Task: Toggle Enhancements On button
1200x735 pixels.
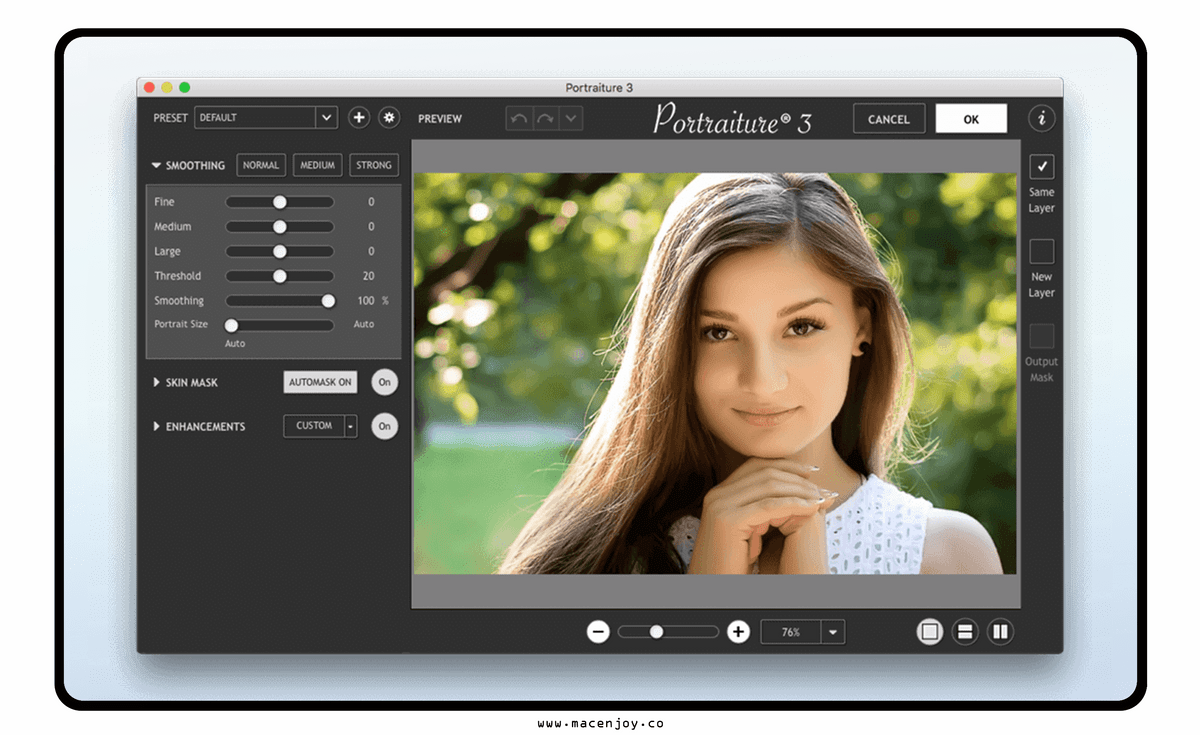Action: click(384, 426)
